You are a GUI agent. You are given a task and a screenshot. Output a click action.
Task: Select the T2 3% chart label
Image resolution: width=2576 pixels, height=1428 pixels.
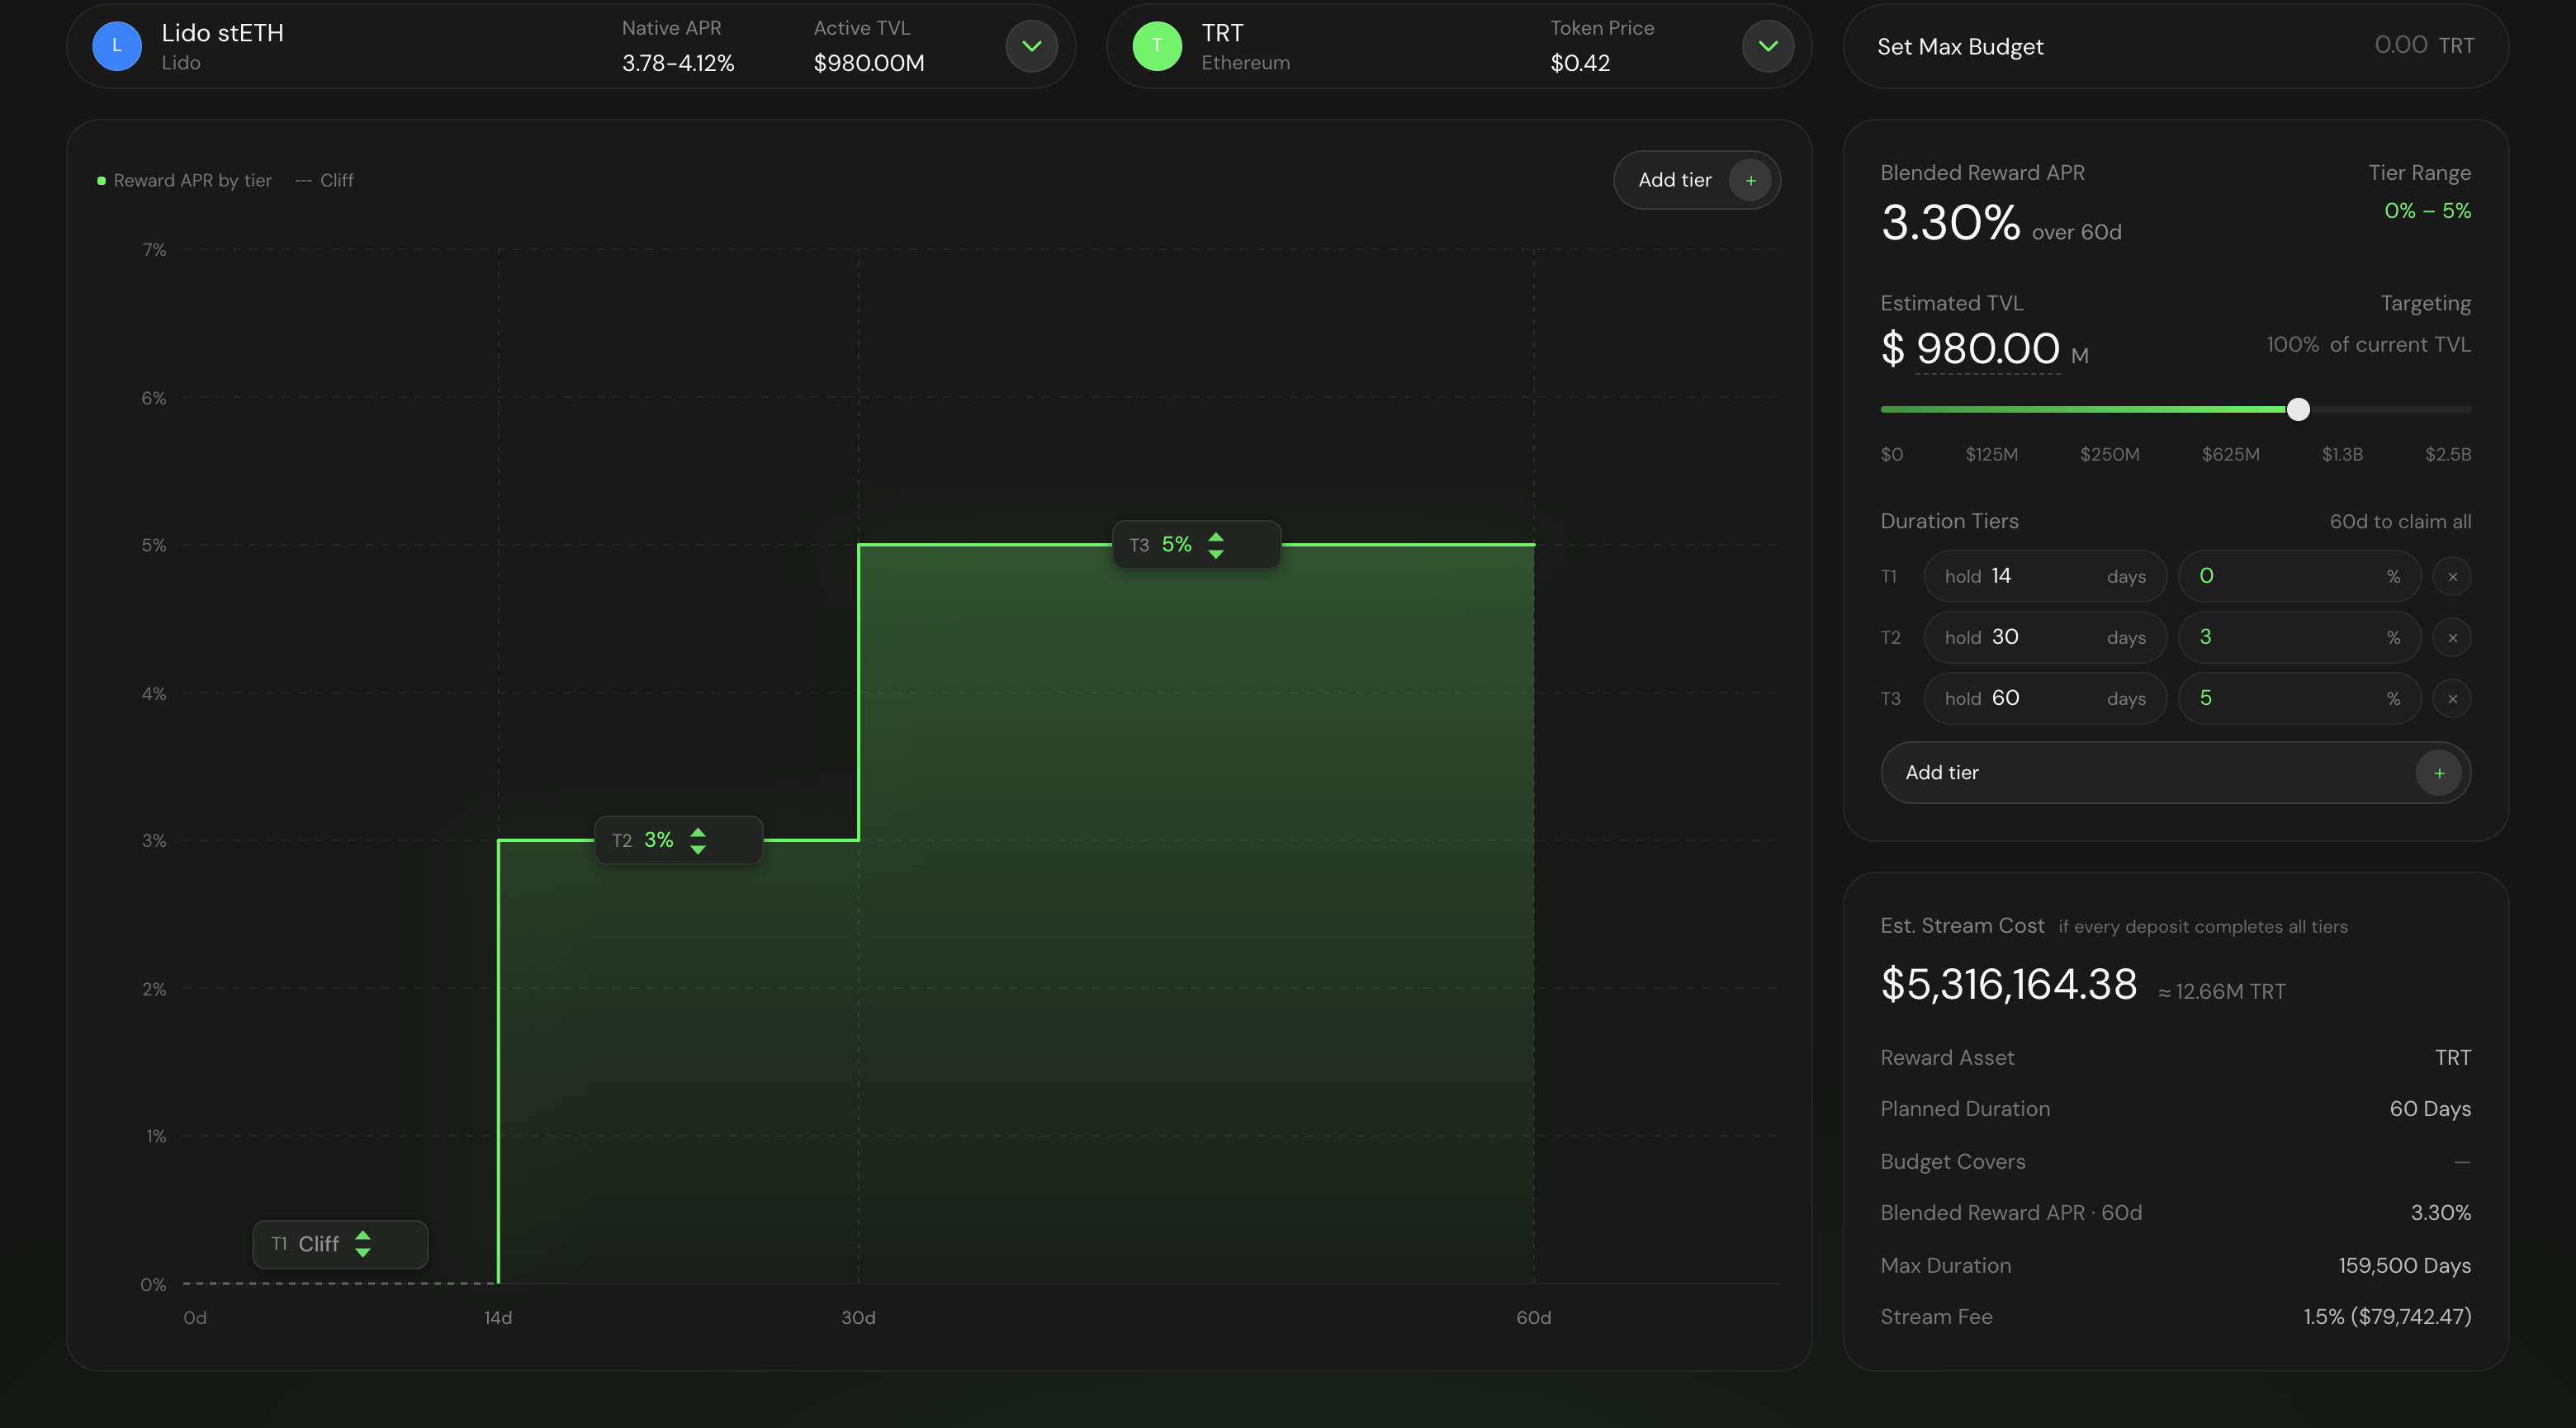[x=679, y=840]
